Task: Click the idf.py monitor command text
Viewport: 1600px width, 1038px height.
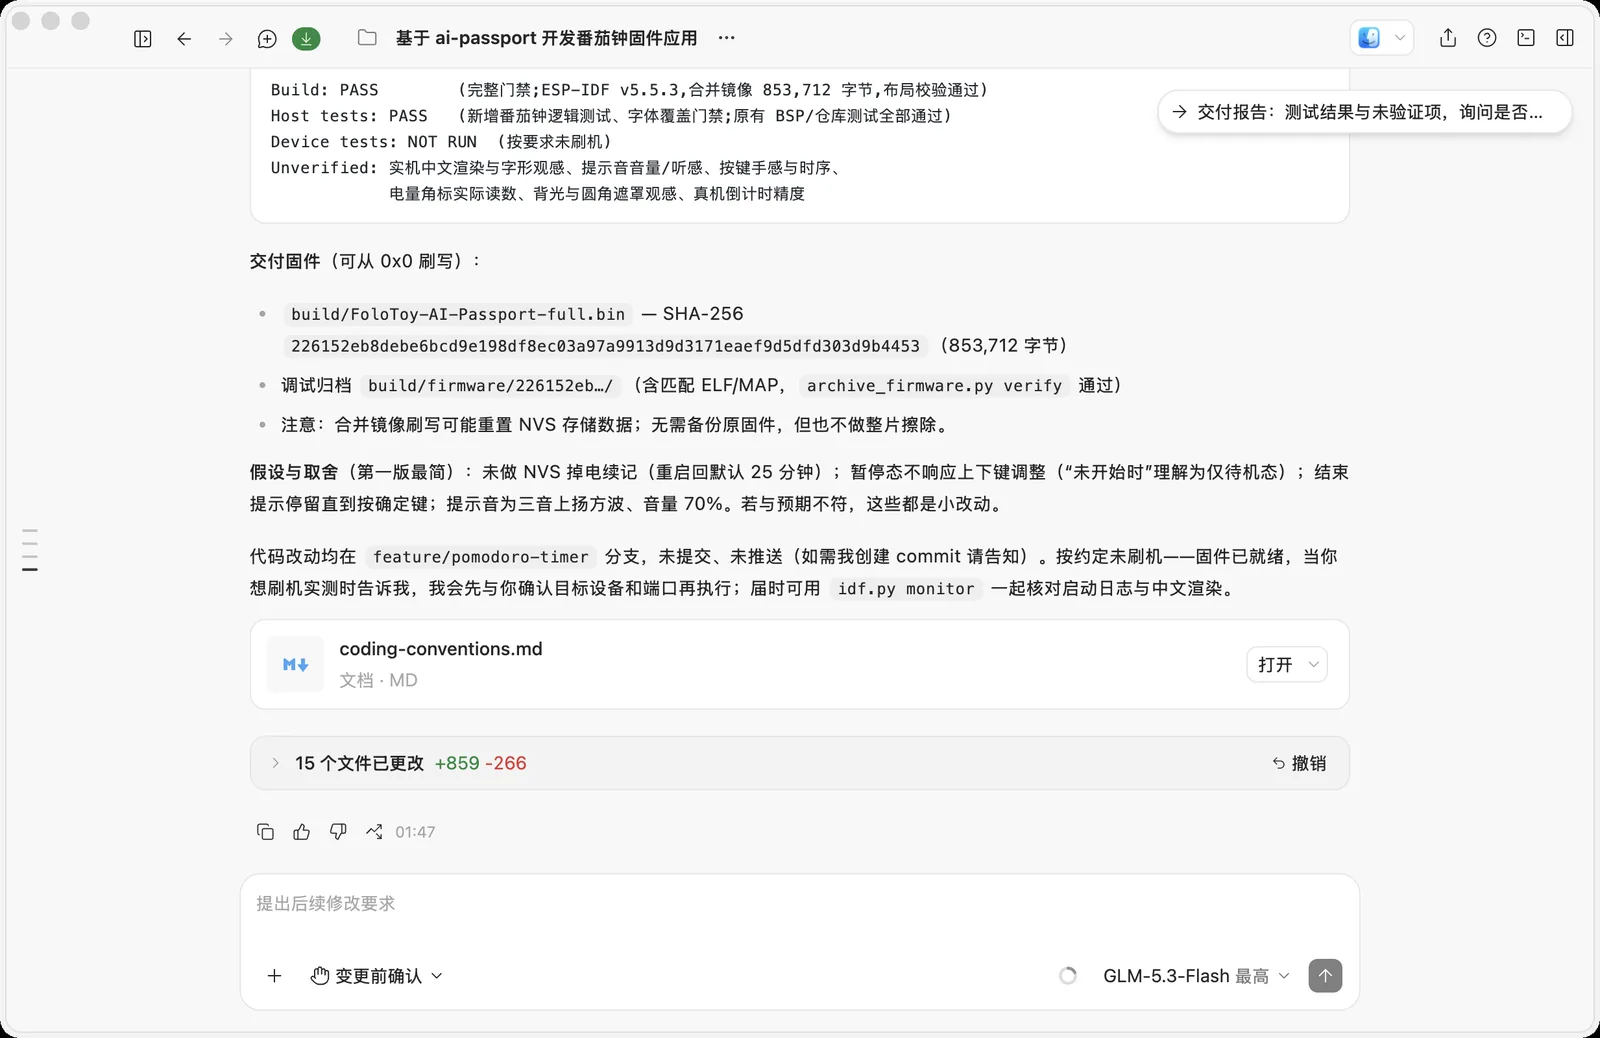Action: [906, 589]
